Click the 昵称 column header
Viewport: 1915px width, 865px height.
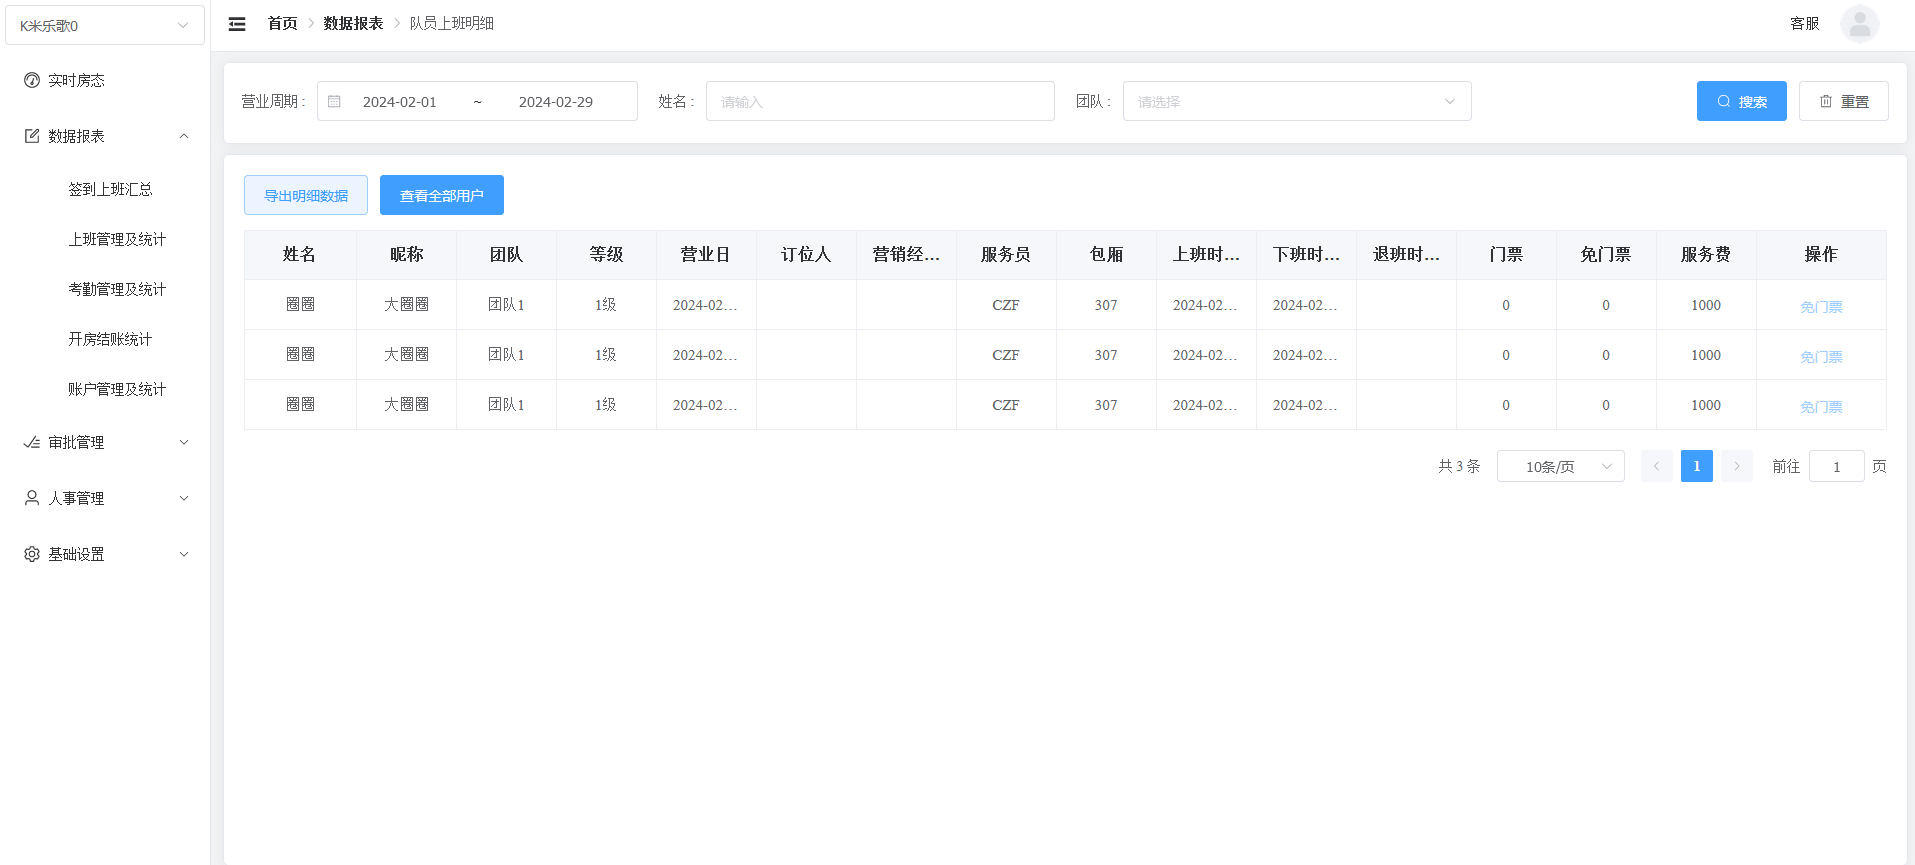coord(406,255)
